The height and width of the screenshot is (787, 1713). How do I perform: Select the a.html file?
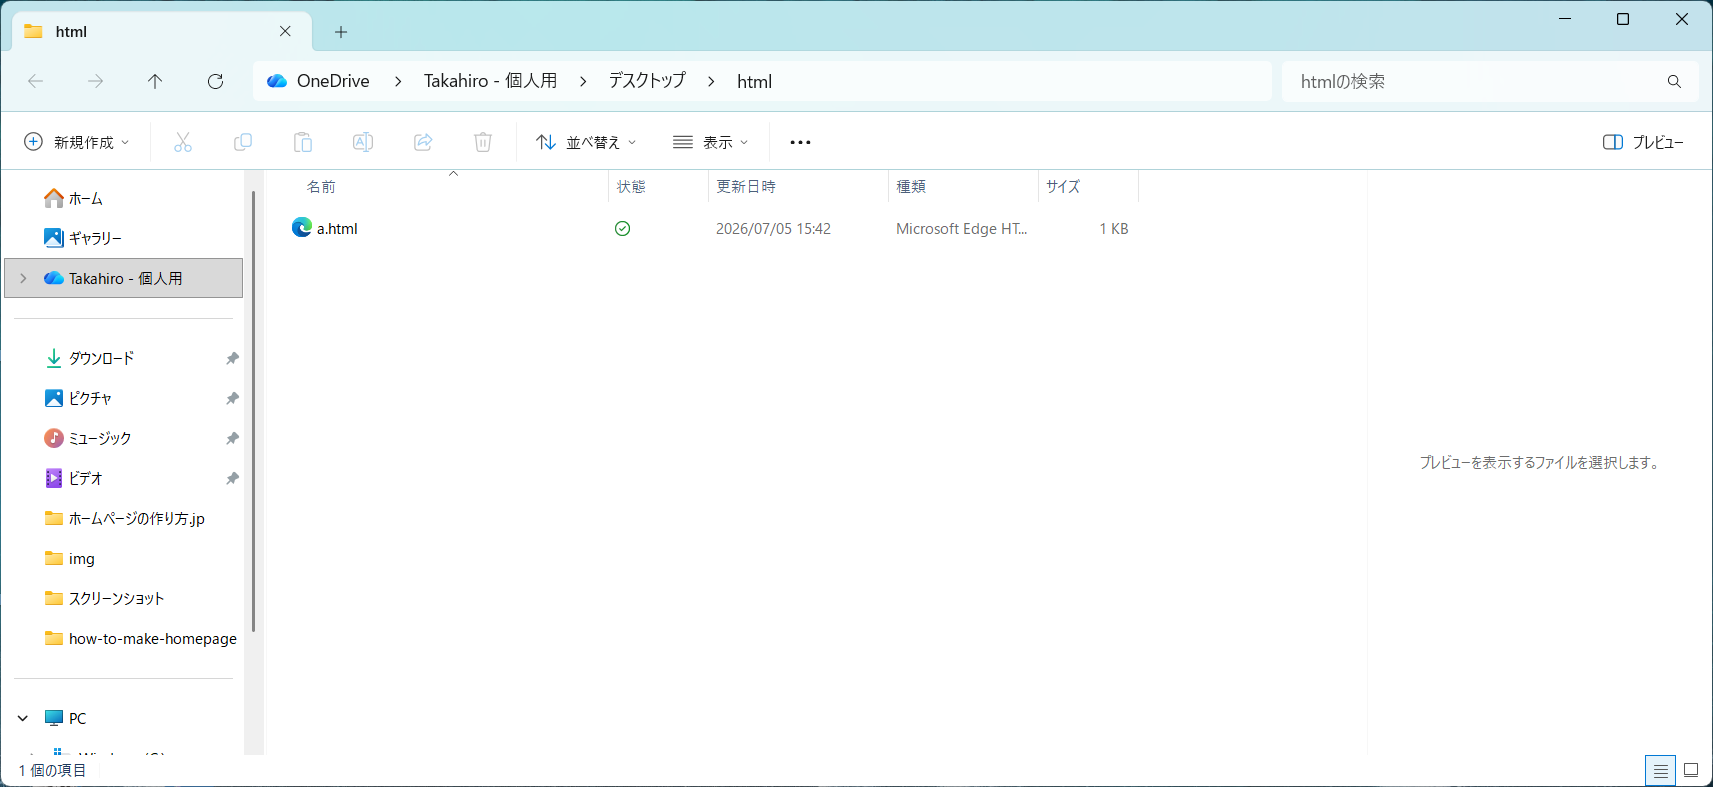click(x=324, y=228)
